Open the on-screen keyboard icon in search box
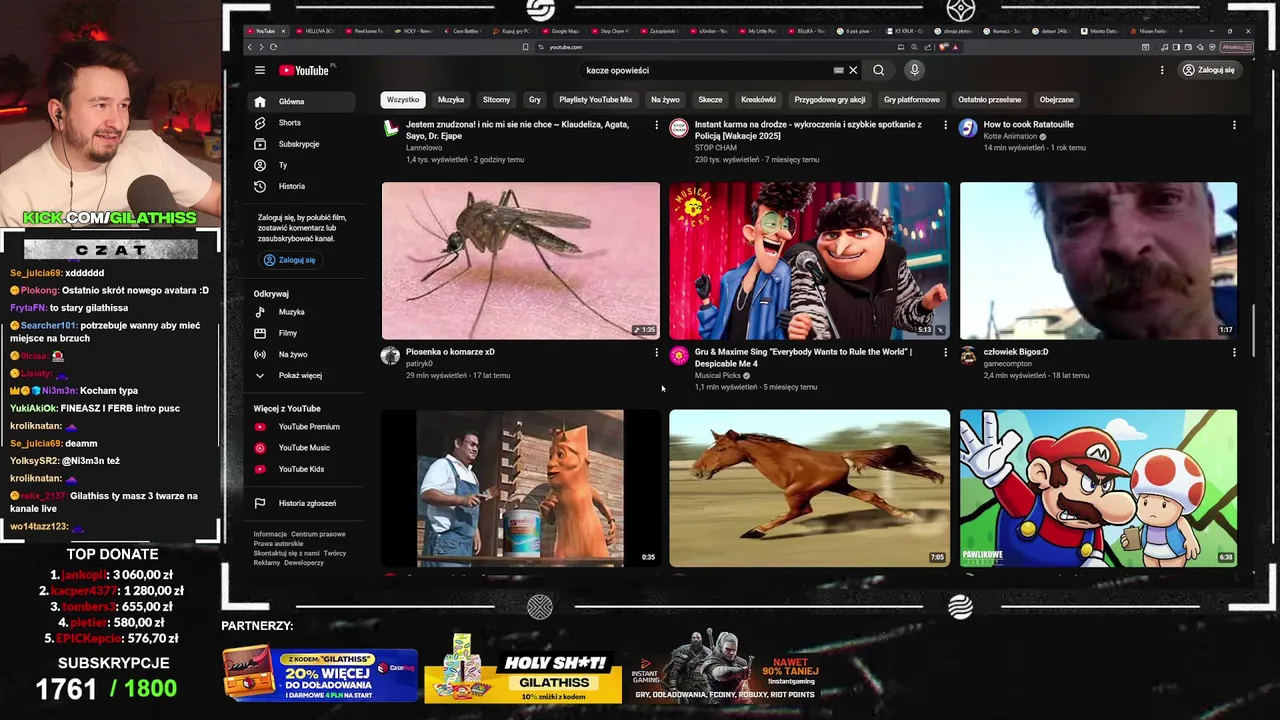Viewport: 1280px width, 720px height. (838, 70)
